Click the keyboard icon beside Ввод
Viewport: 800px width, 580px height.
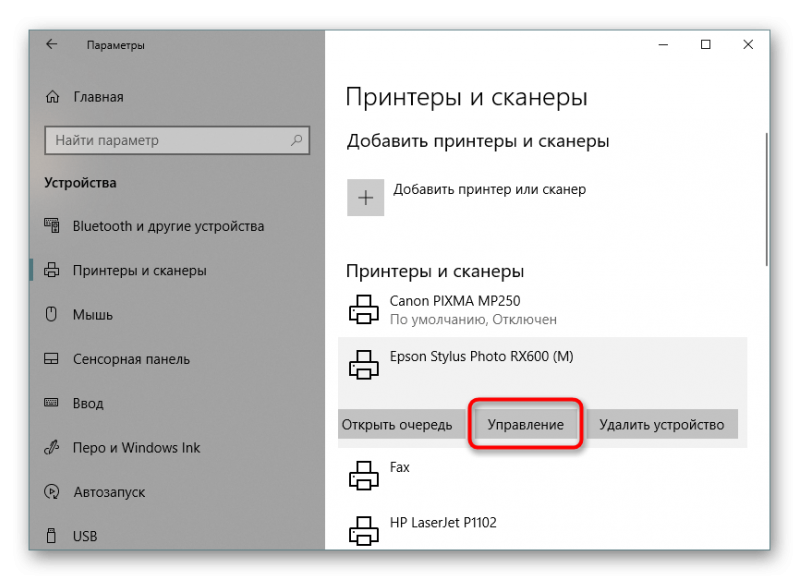pos(51,403)
